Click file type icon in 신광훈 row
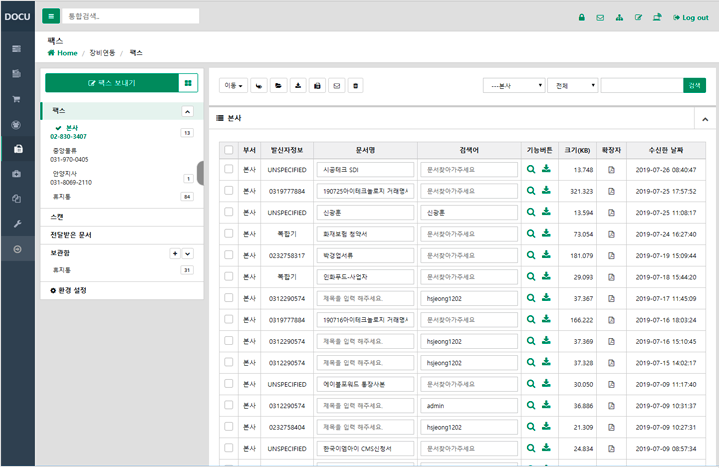 pyautogui.click(x=611, y=213)
